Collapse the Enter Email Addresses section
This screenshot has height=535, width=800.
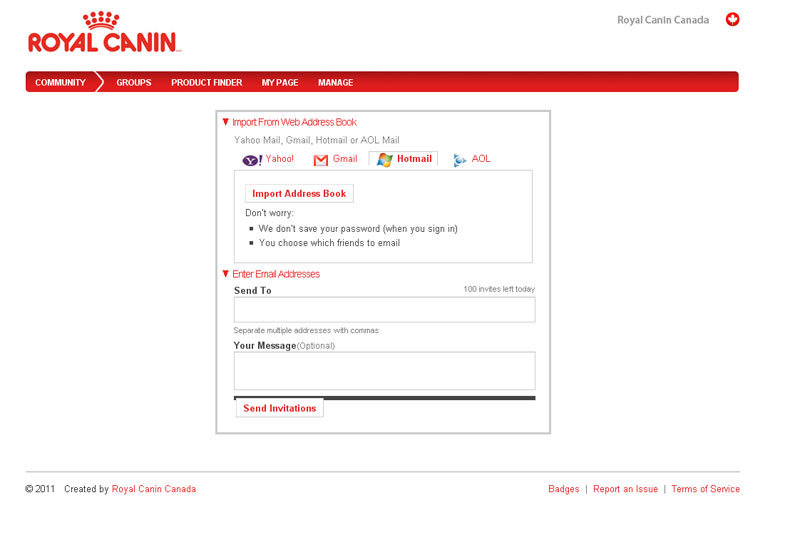click(x=226, y=274)
